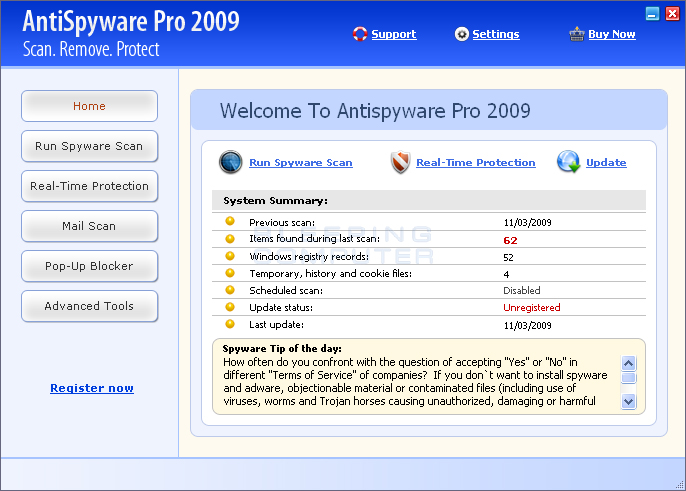
Task: Click the Scheduled scan label
Action: pyautogui.click(x=286, y=291)
